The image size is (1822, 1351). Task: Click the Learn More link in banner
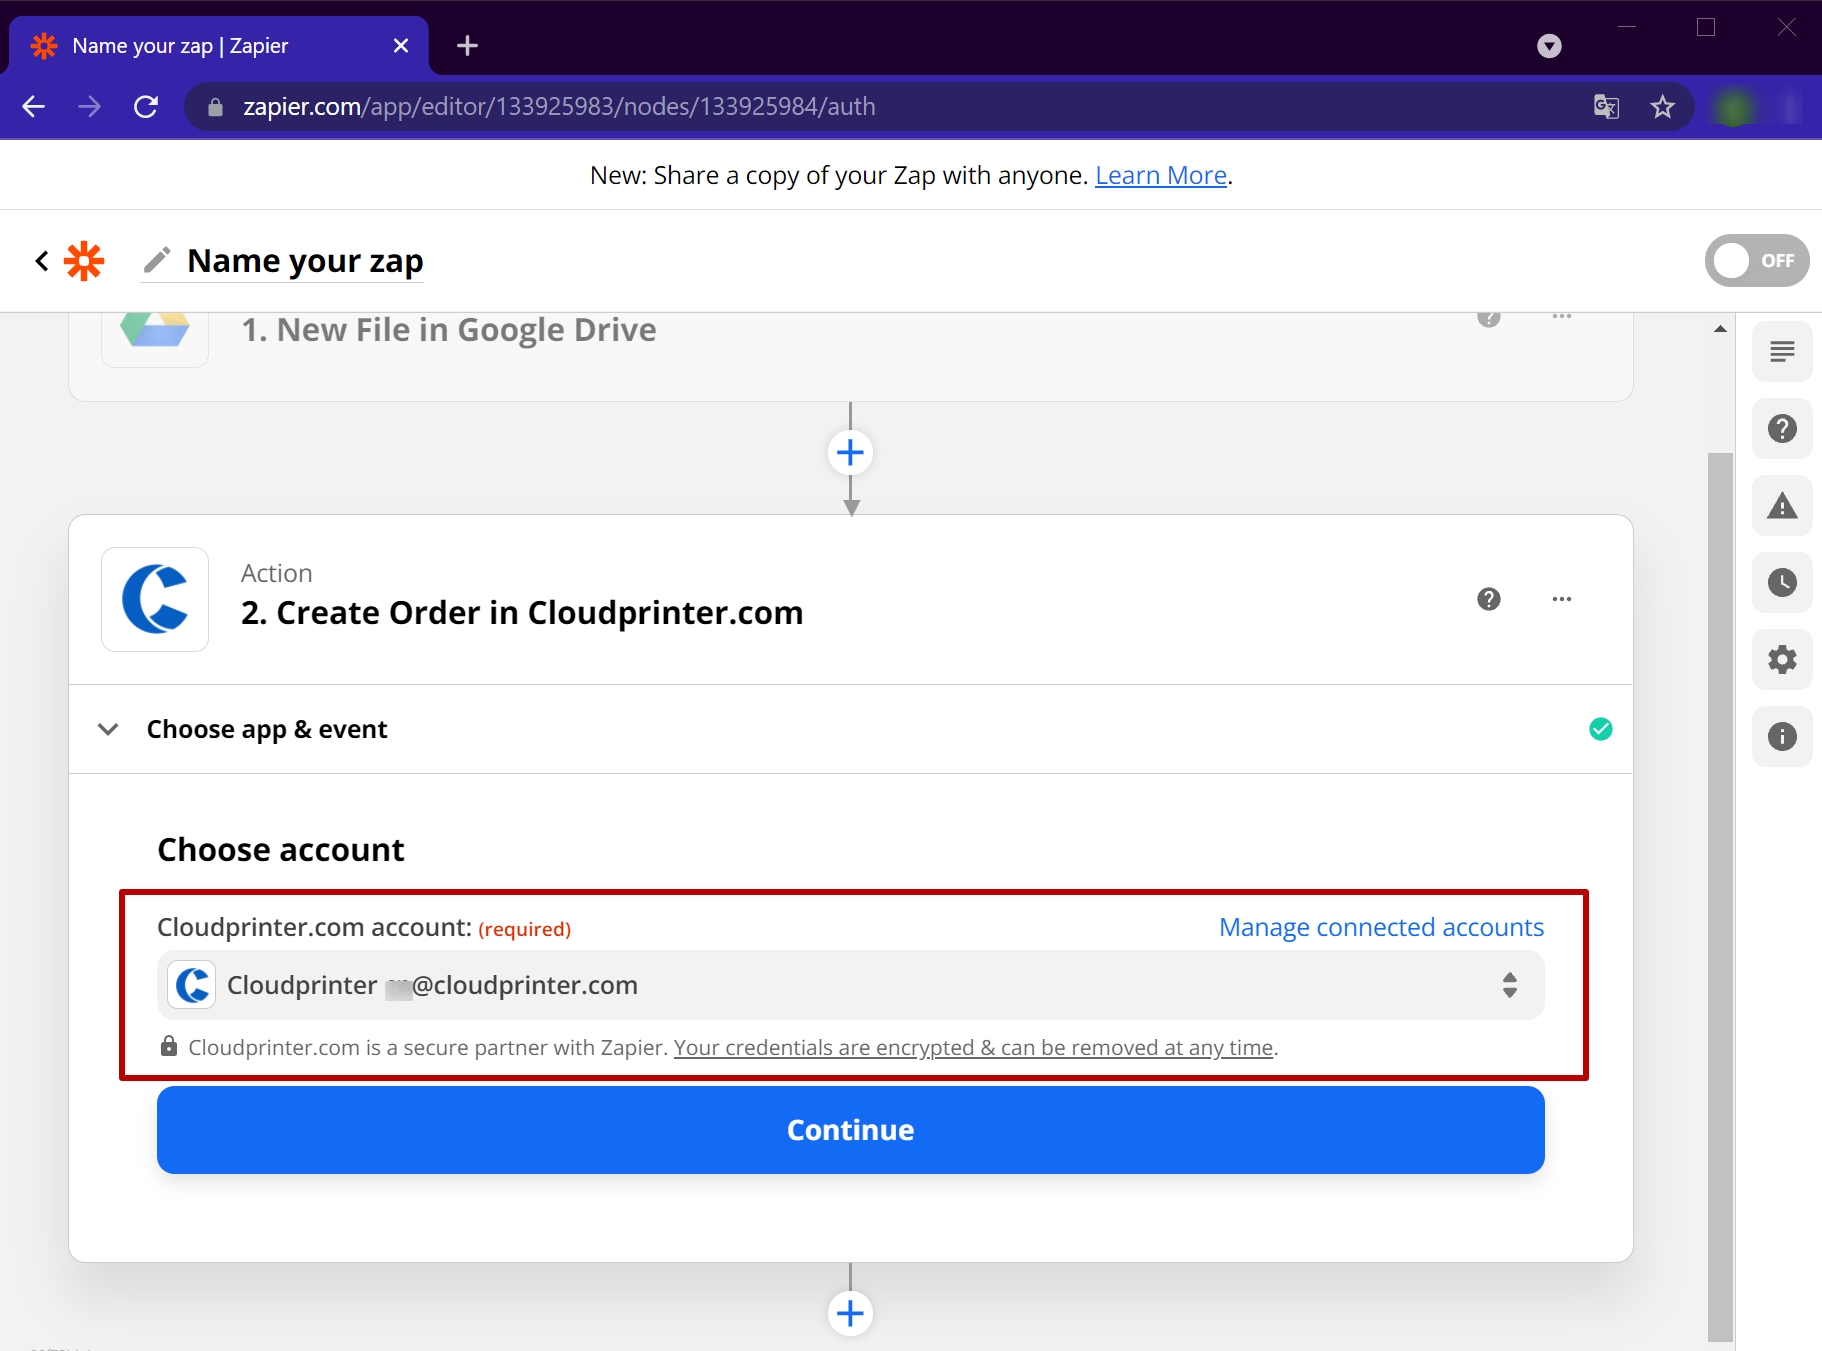[1161, 175]
